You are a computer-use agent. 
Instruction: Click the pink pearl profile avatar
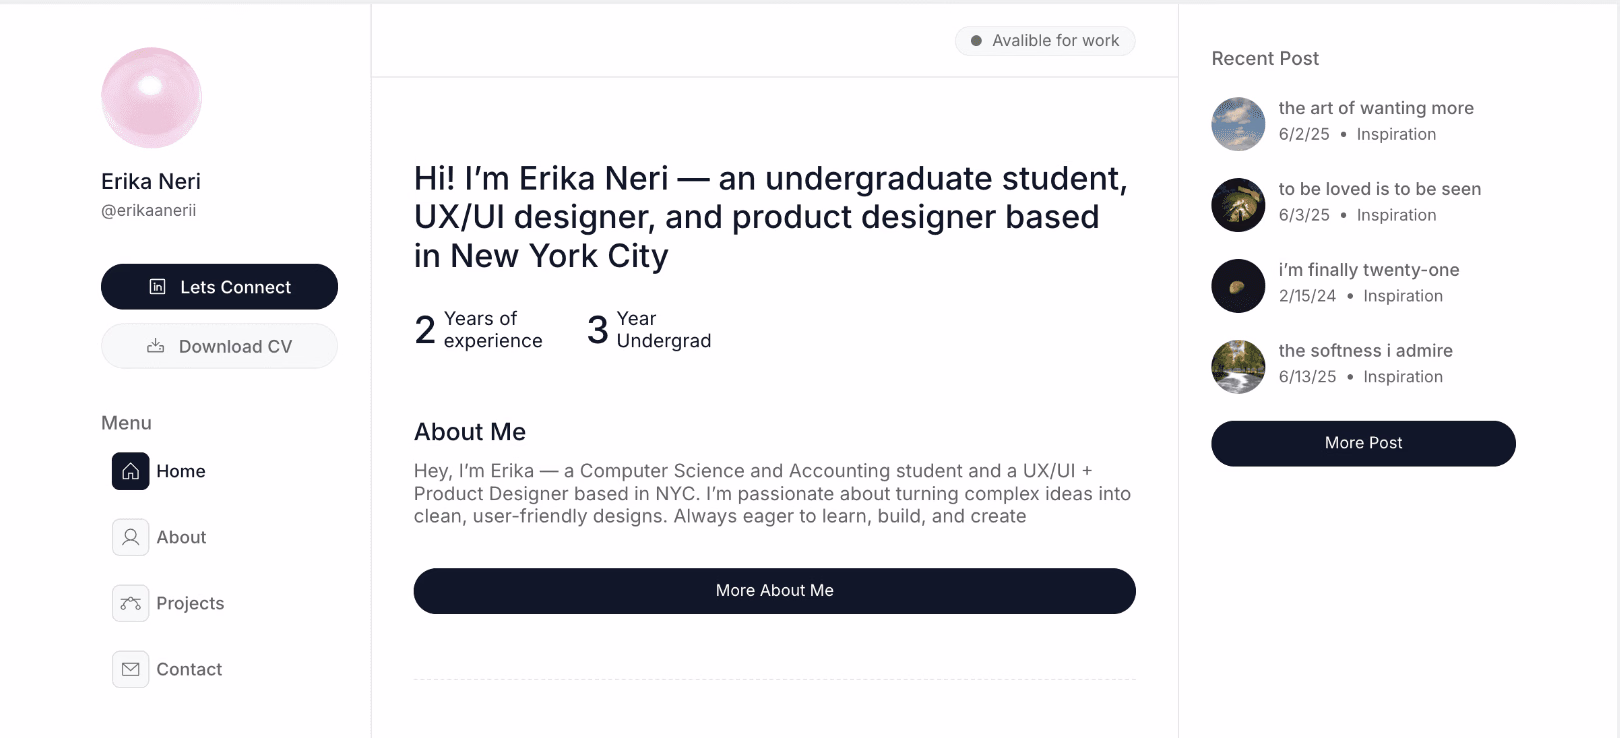pos(151,97)
